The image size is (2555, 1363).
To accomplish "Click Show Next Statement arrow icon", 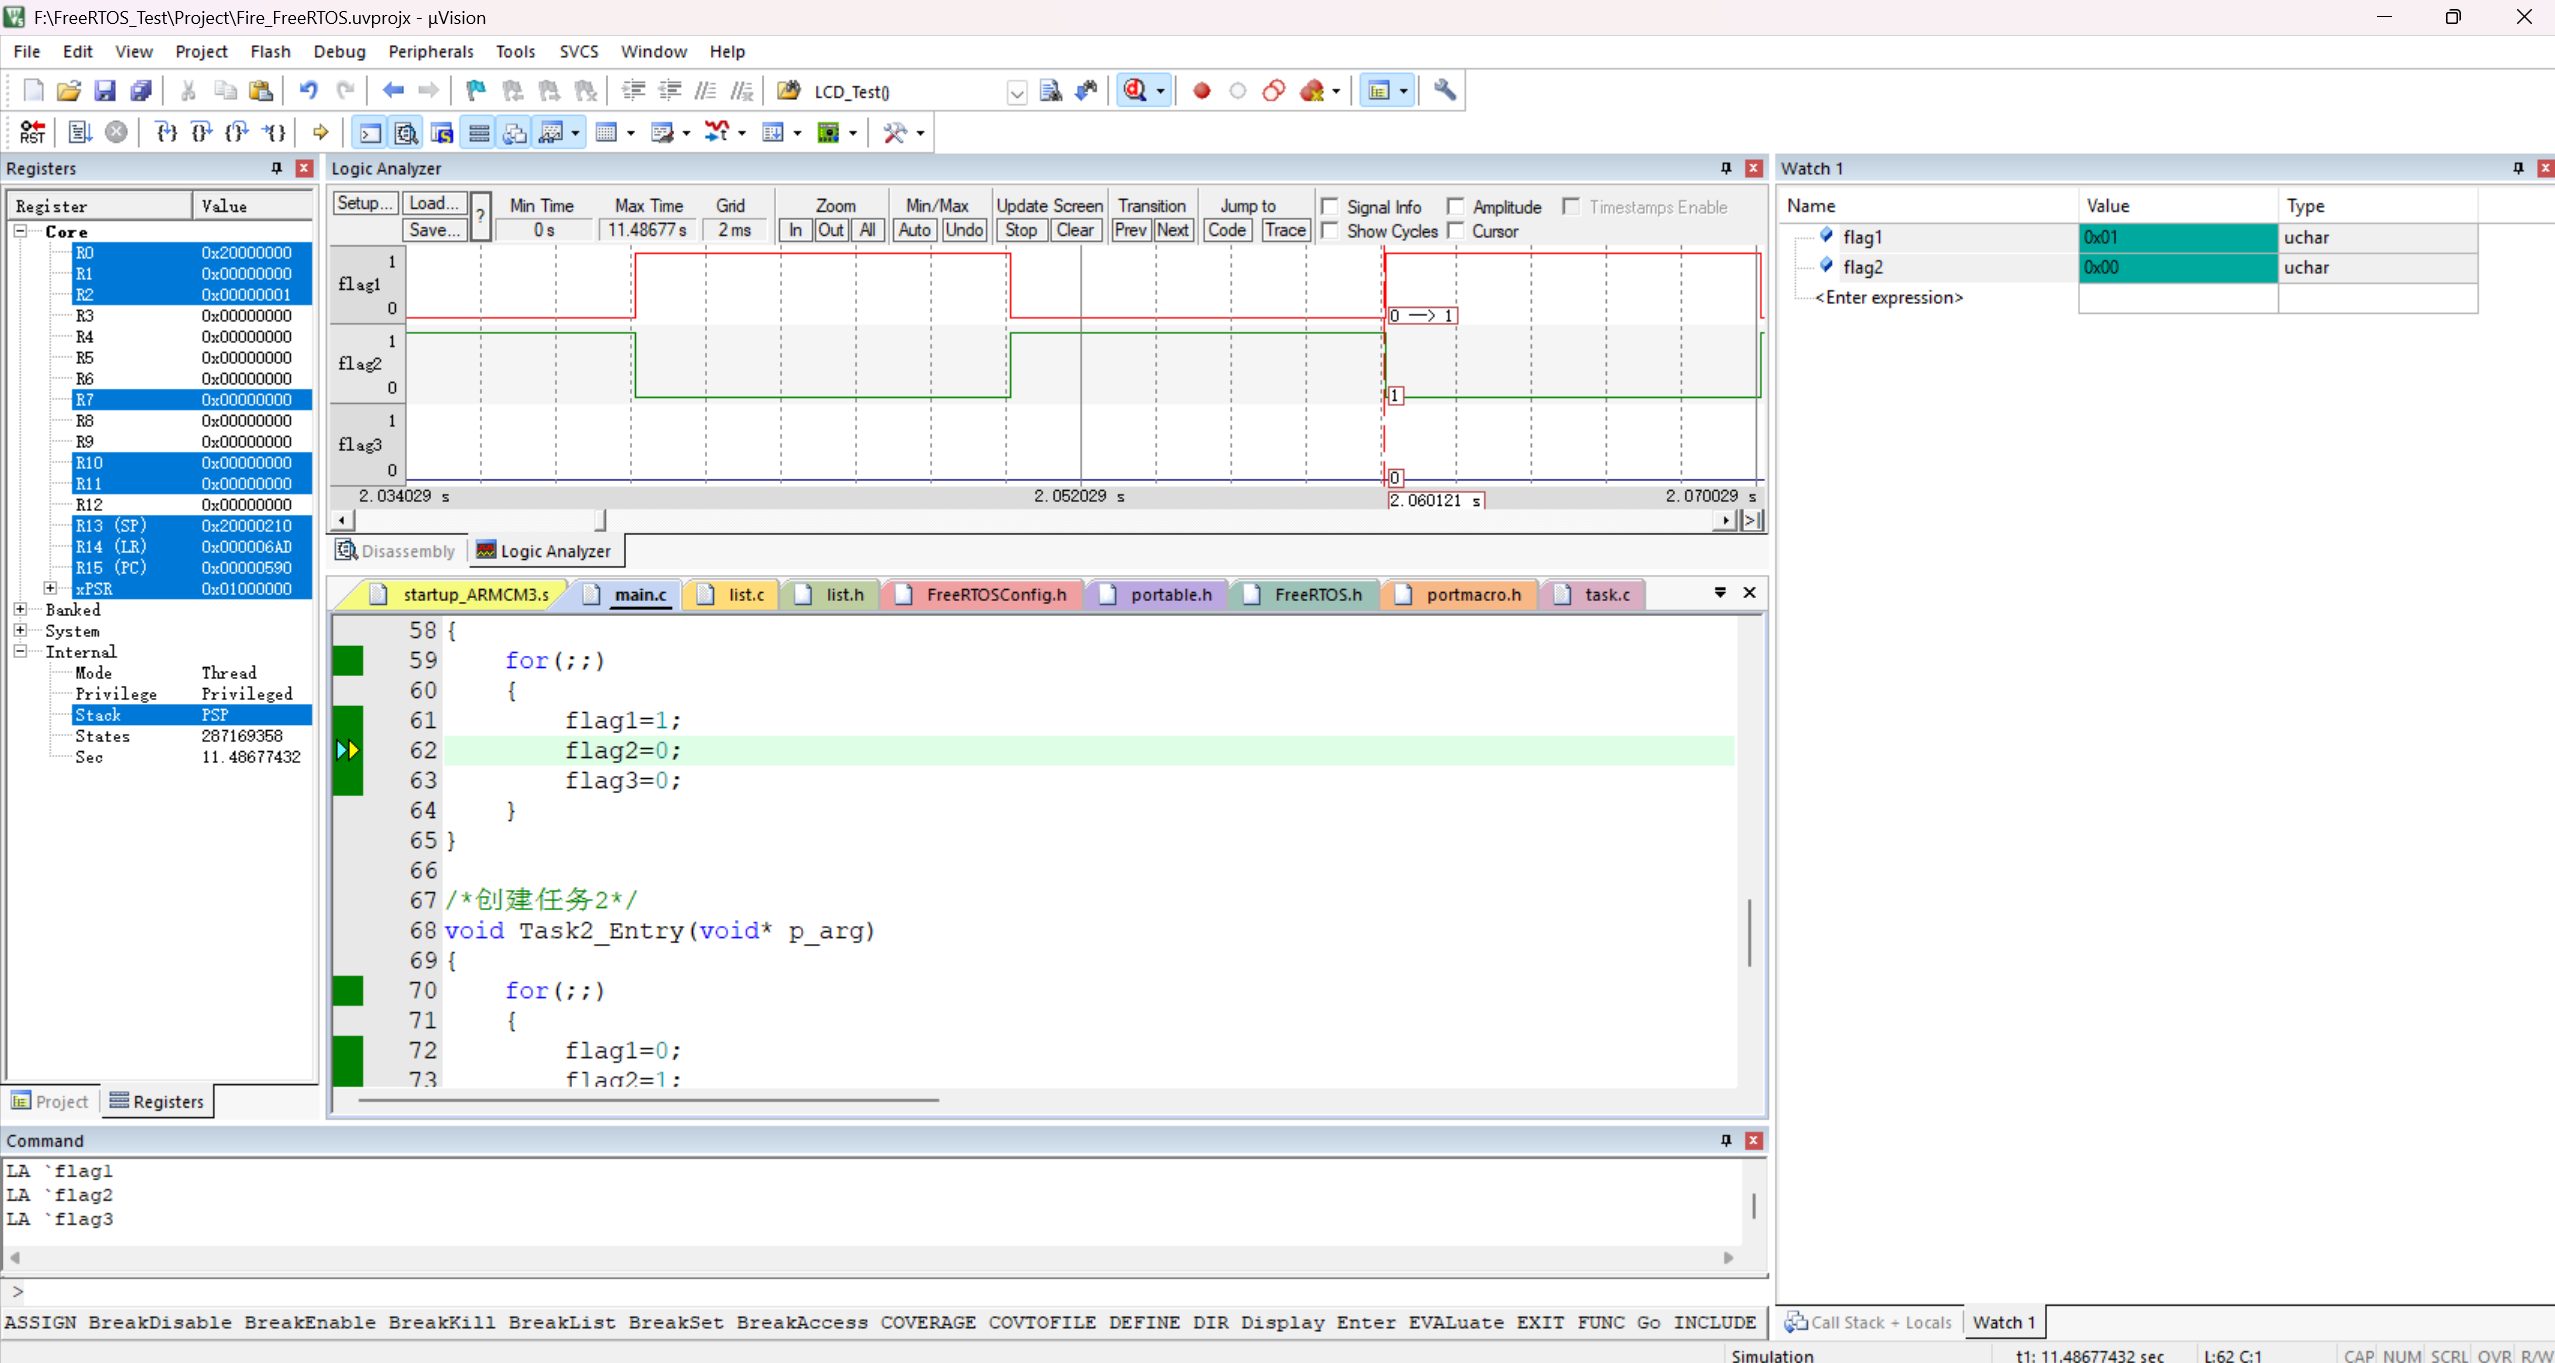I will click(x=320, y=132).
